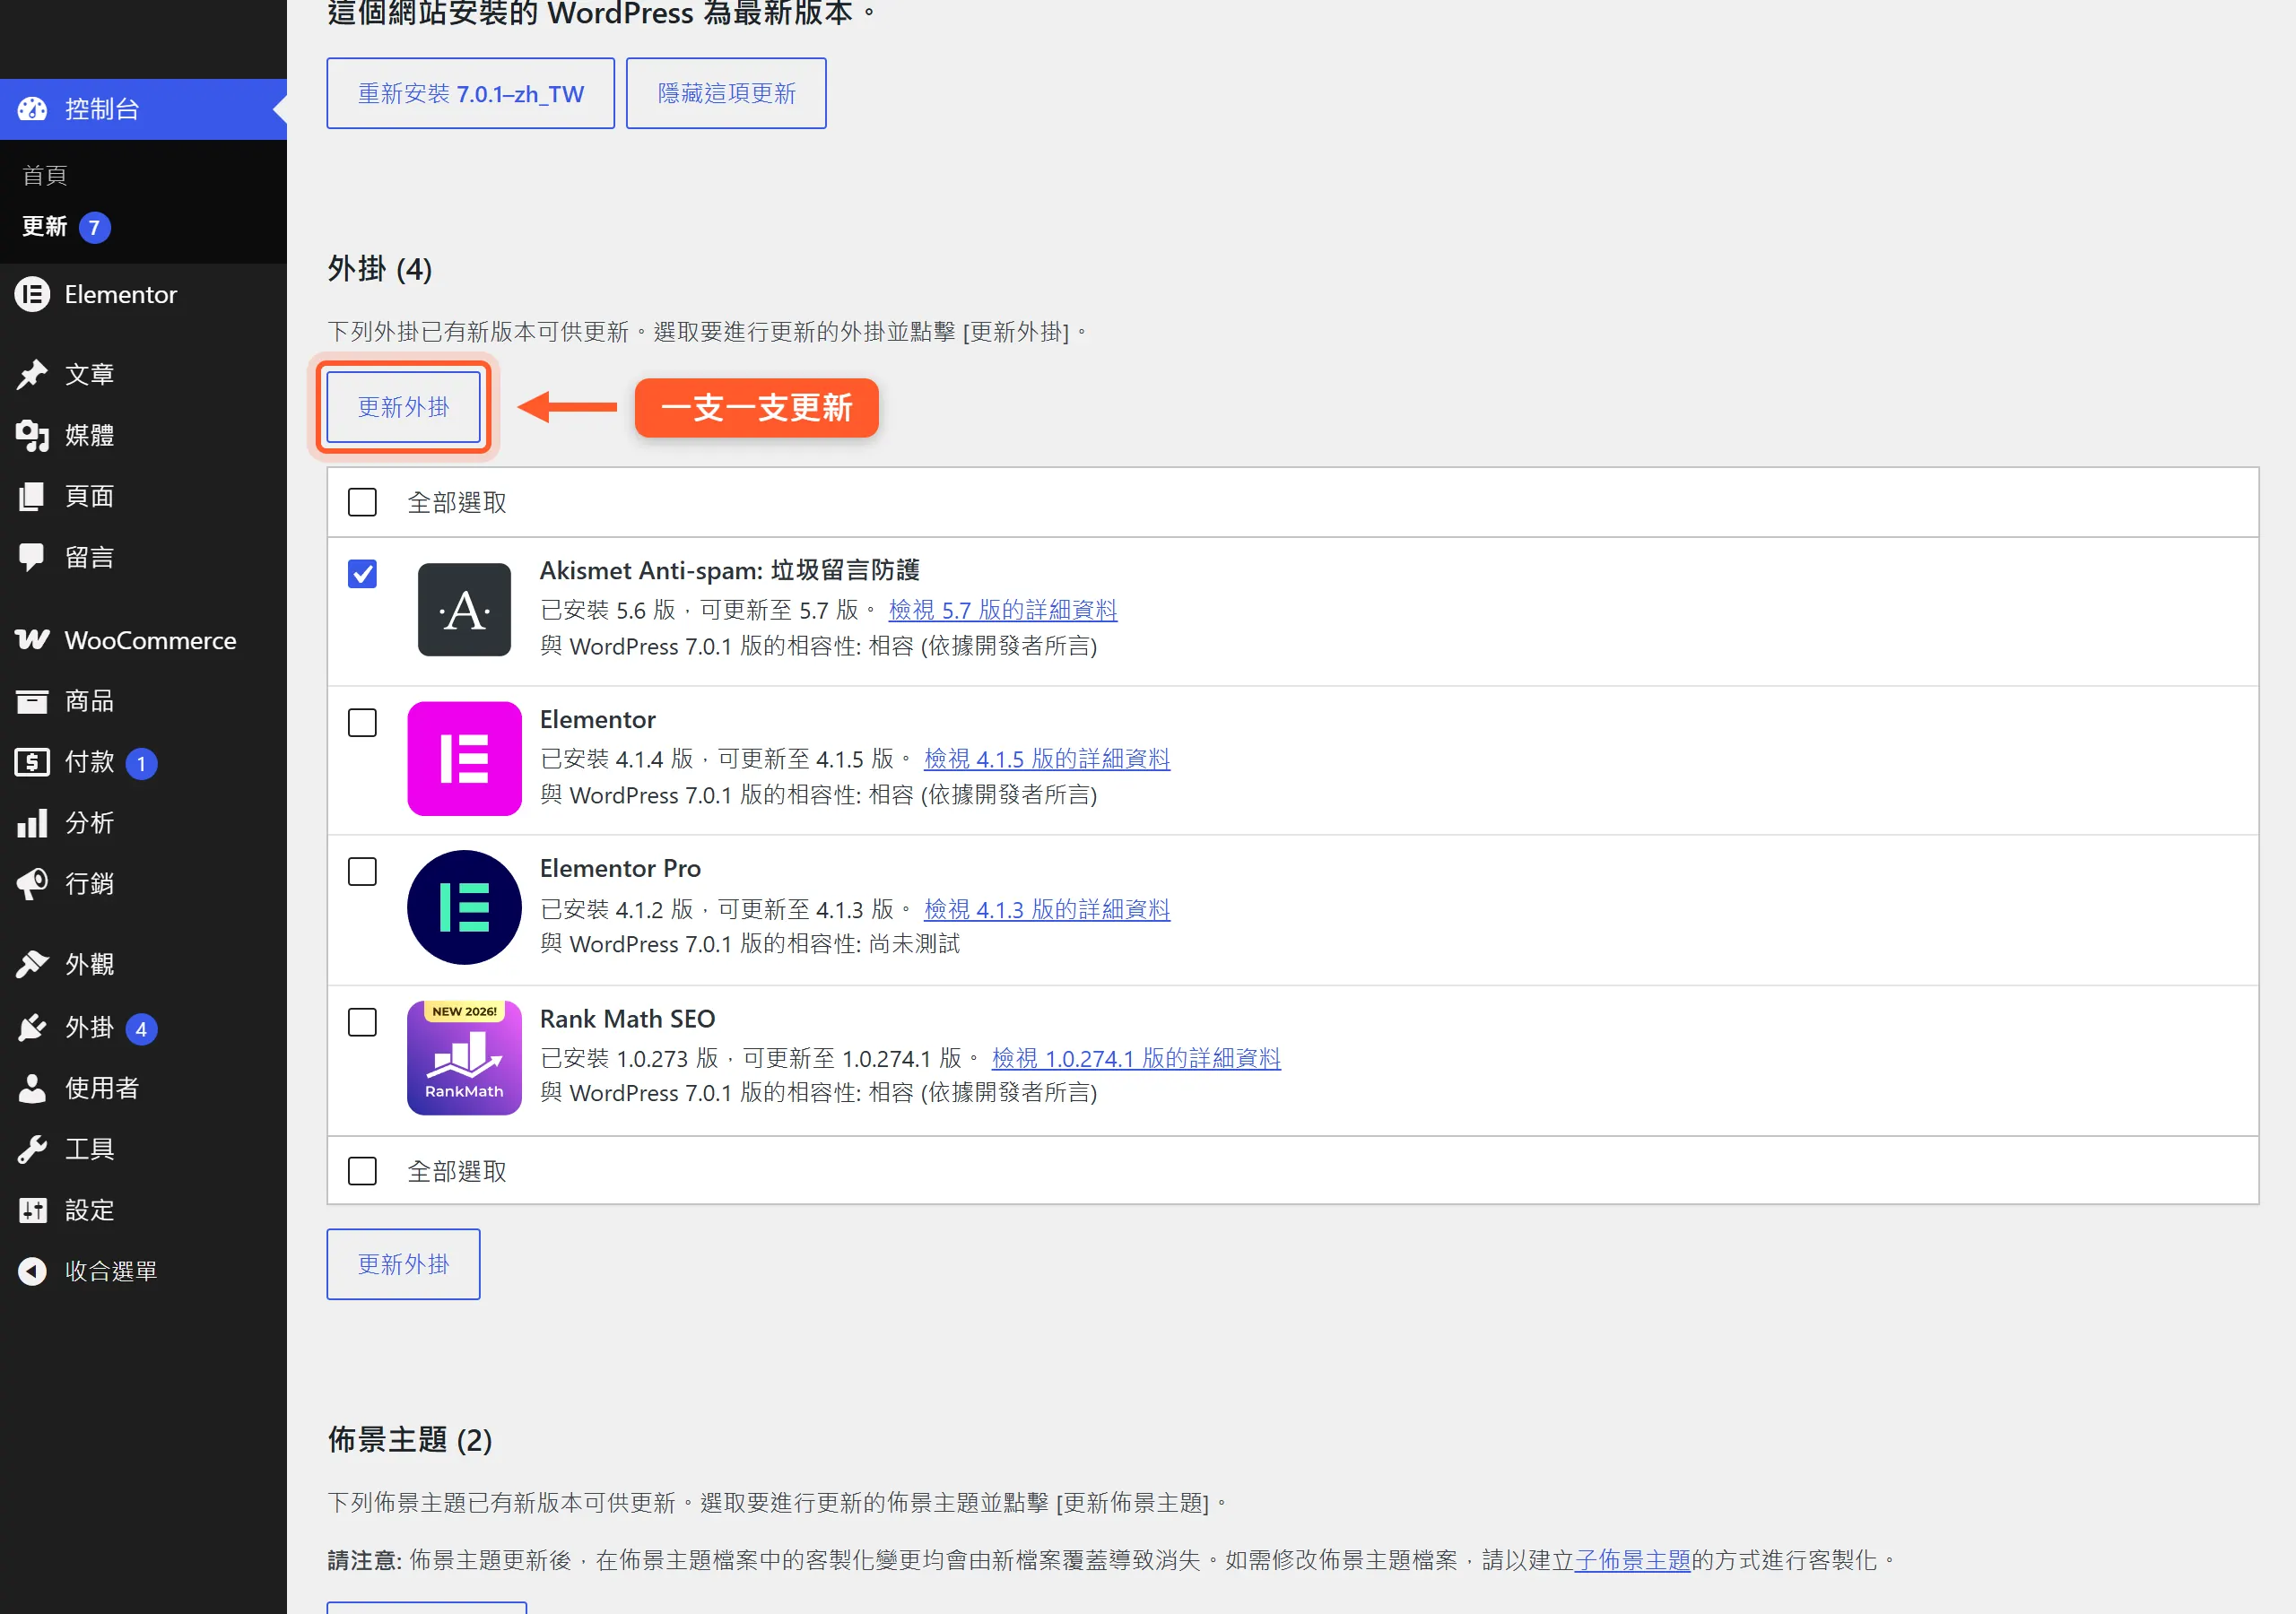Click the 使用者 person icon
This screenshot has height=1614, width=2296.
pyautogui.click(x=32, y=1088)
